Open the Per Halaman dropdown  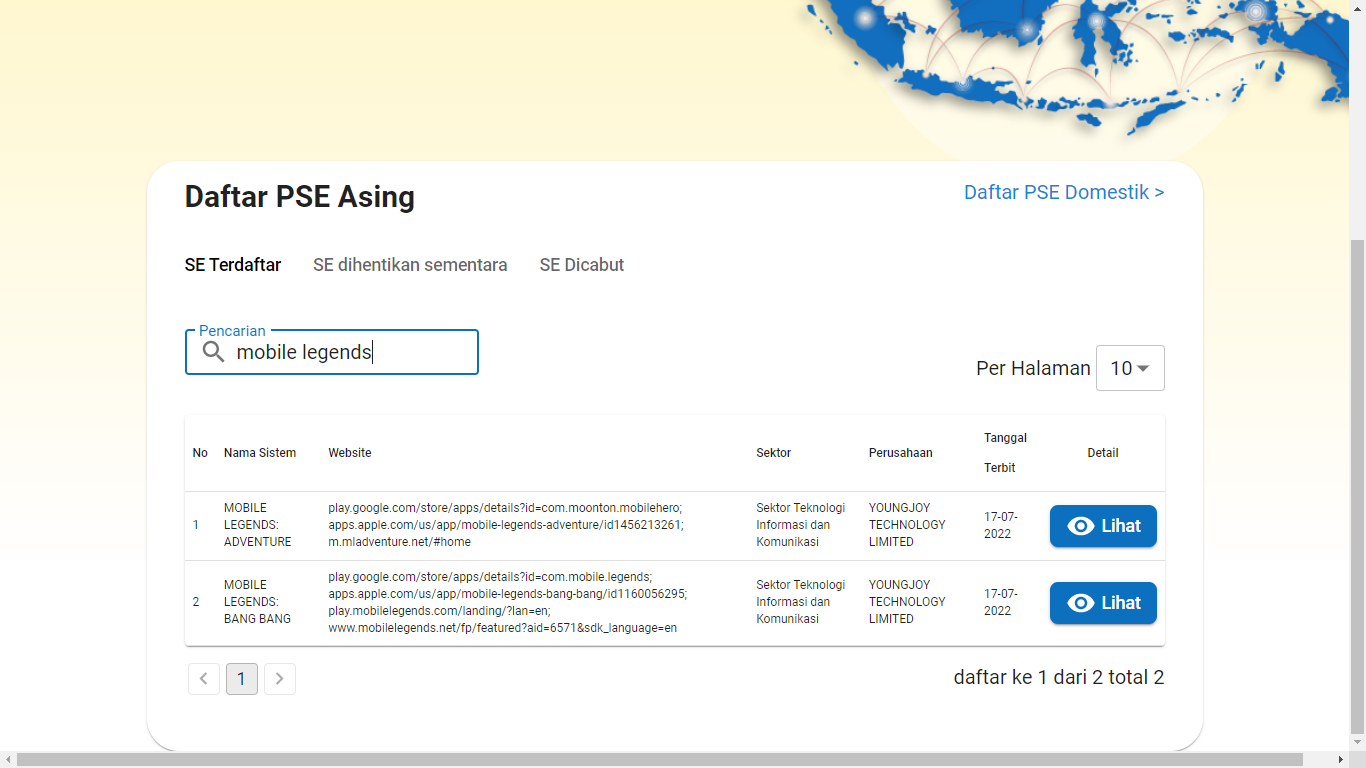pyautogui.click(x=1130, y=368)
